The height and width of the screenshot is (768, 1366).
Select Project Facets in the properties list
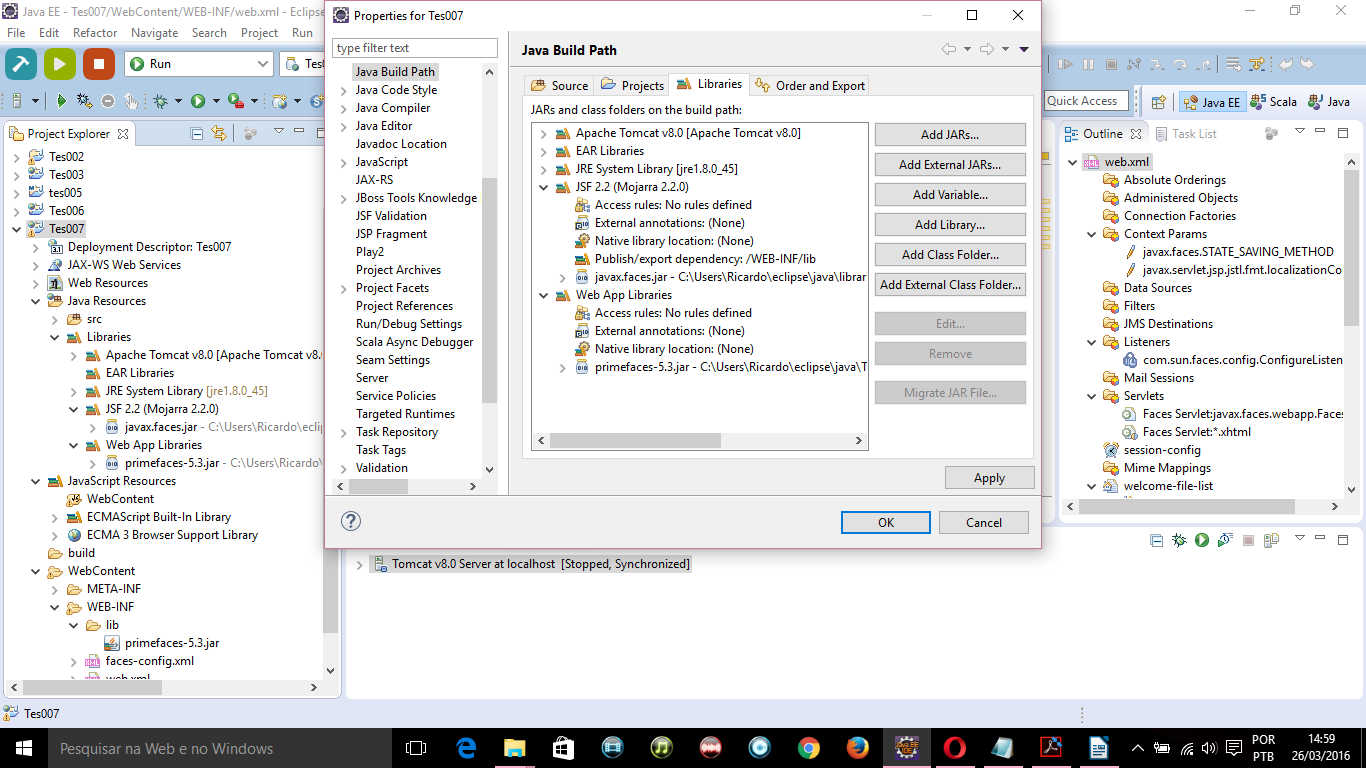pos(392,288)
